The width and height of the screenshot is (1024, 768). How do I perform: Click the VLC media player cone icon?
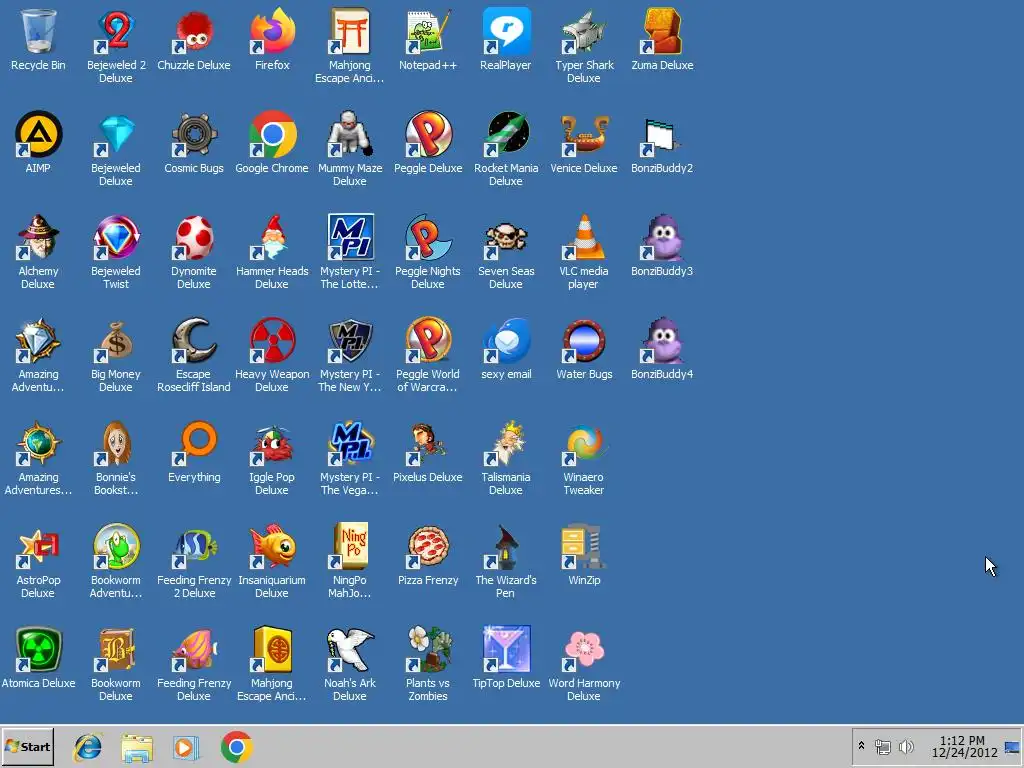(x=584, y=237)
